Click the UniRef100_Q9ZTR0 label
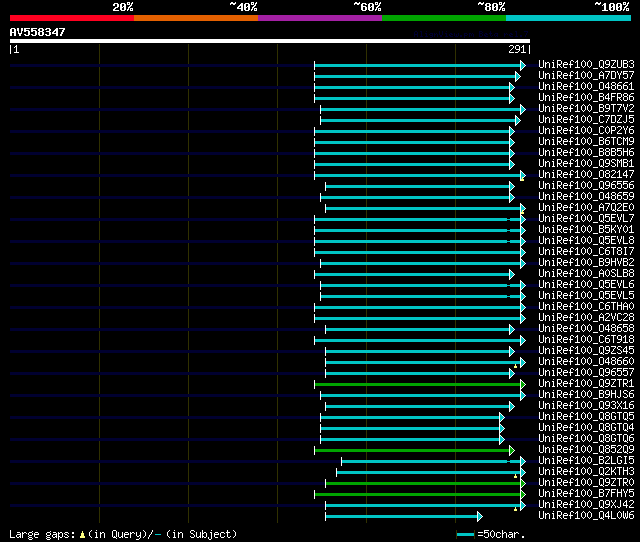The height and width of the screenshot is (542, 640). 586,483
